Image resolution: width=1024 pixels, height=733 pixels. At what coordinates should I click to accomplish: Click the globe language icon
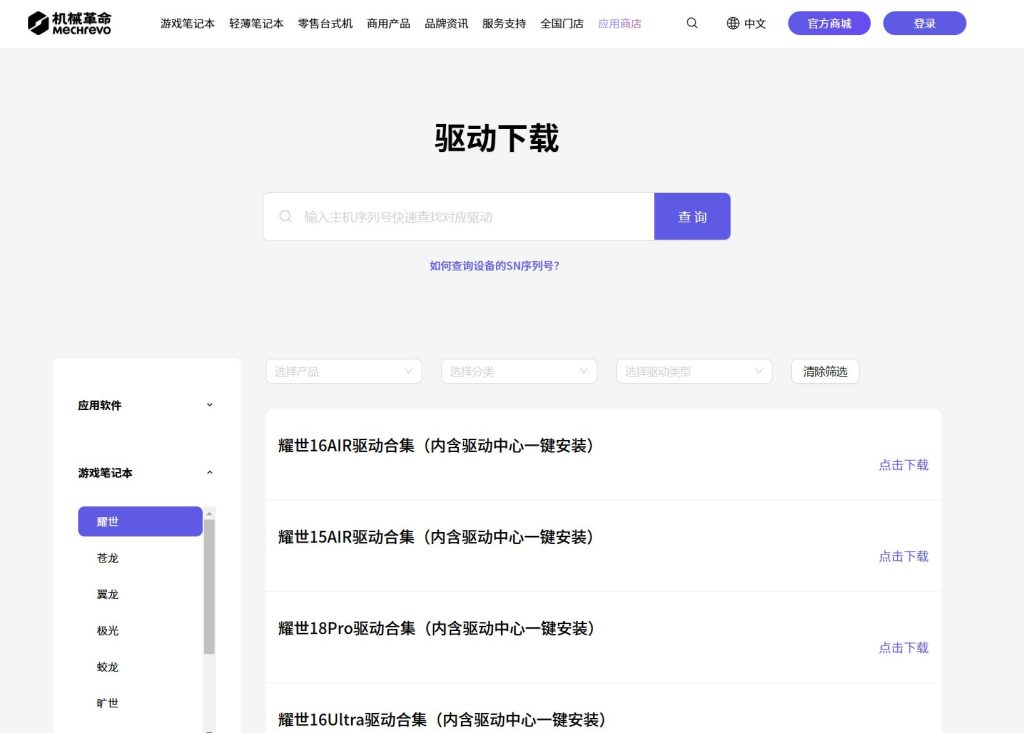(733, 24)
